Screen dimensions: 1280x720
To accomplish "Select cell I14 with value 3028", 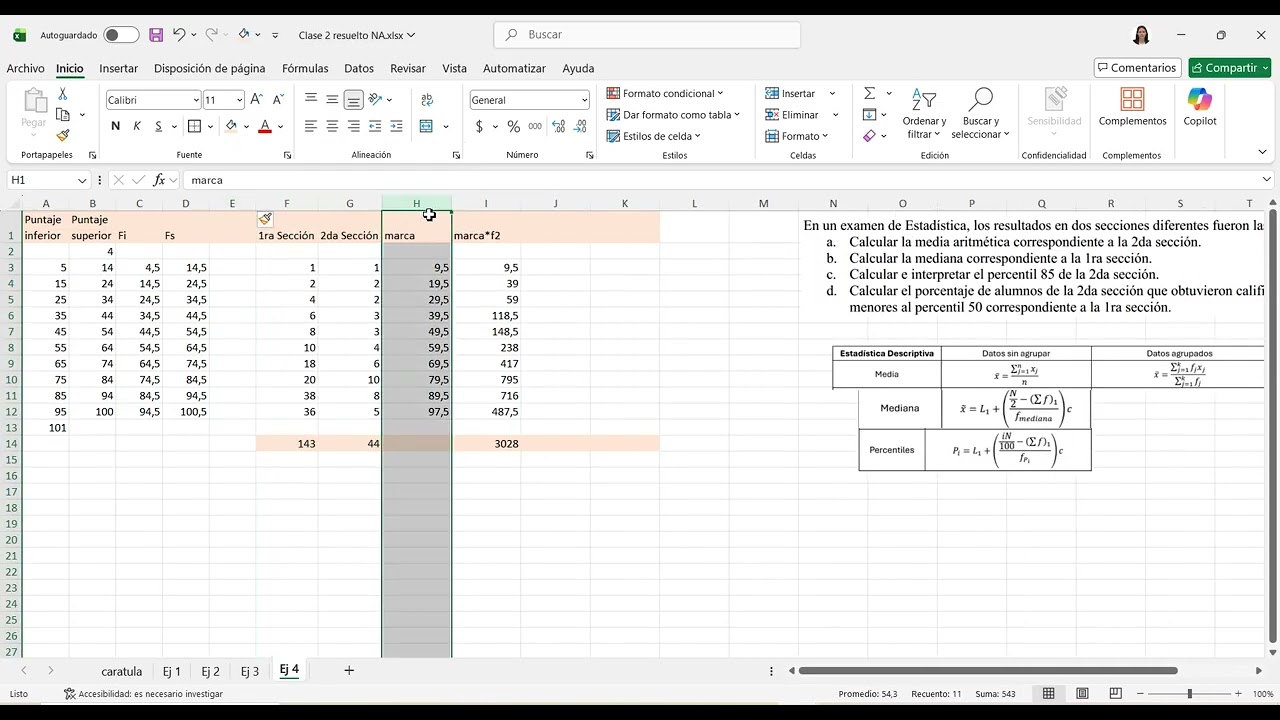I will point(486,443).
